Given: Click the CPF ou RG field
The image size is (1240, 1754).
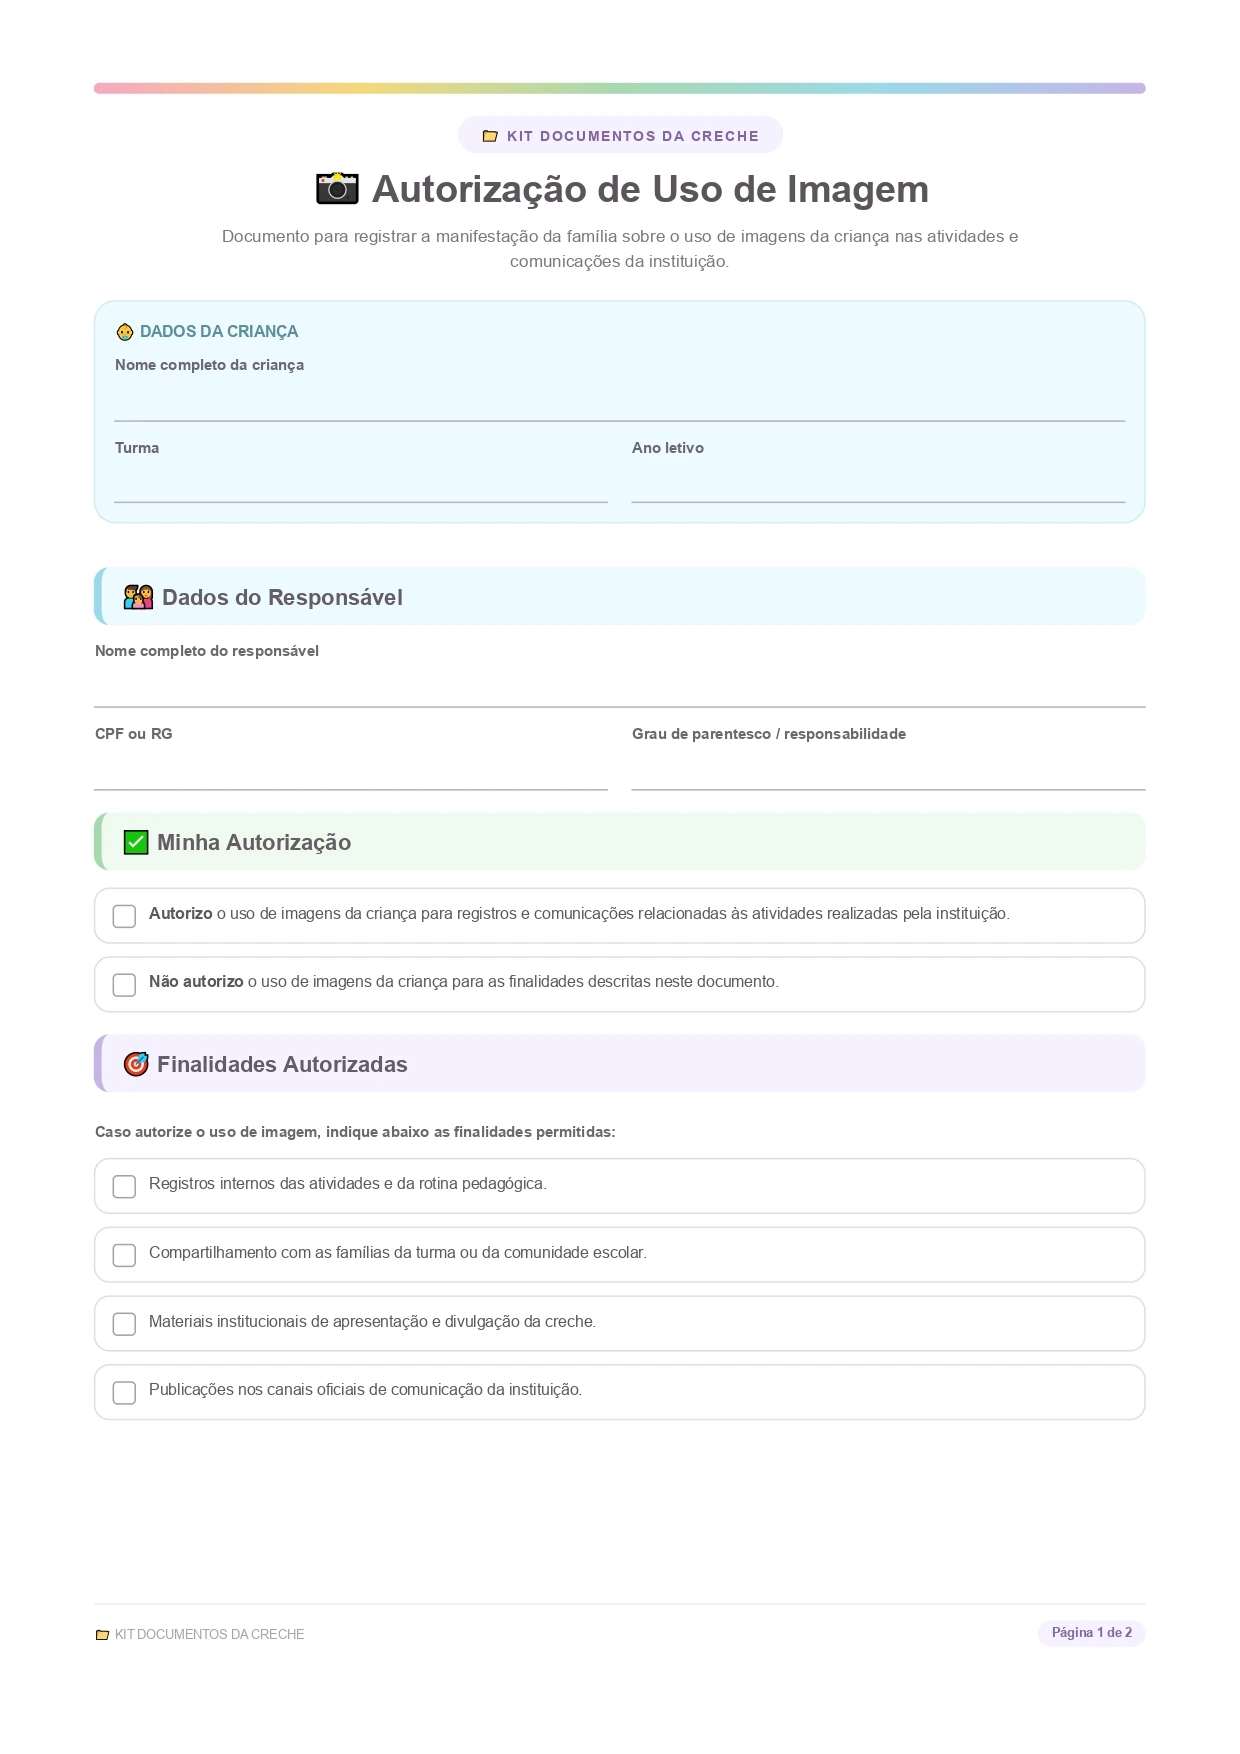Looking at the screenshot, I should (351, 770).
